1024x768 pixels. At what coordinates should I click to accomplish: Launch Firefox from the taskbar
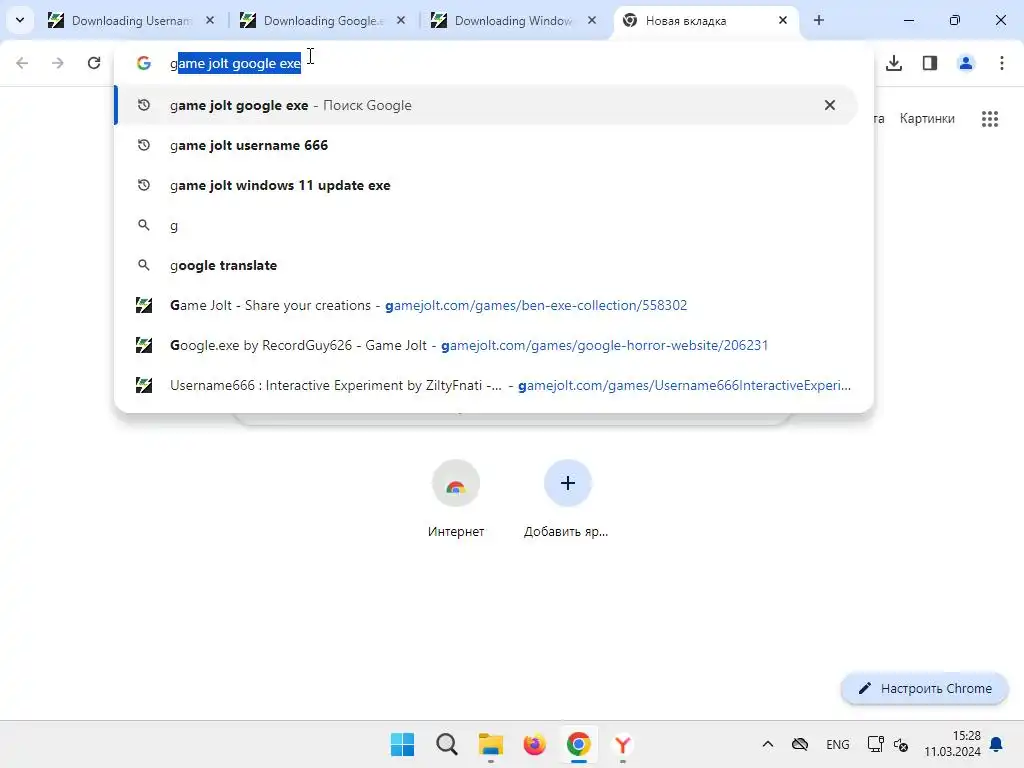tap(534, 744)
